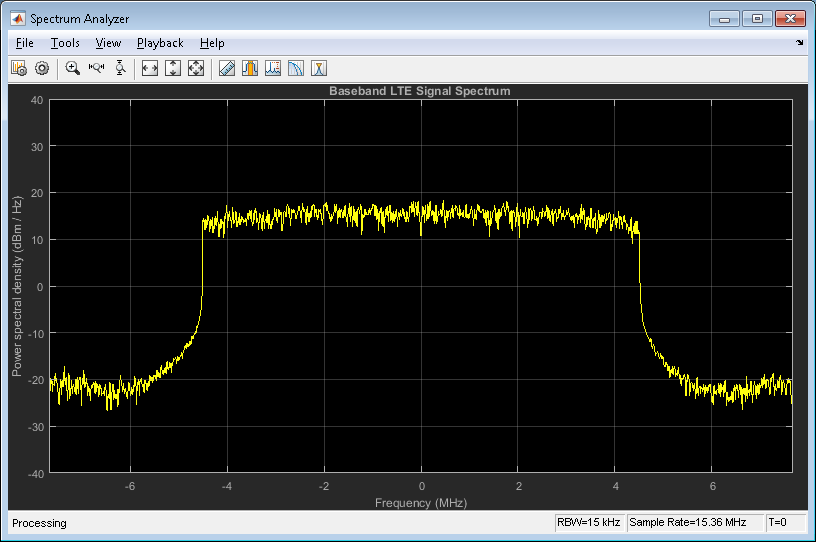Maximize the Spectrum Analyzer window
Screen dimensions: 816x542
tap(757, 19)
